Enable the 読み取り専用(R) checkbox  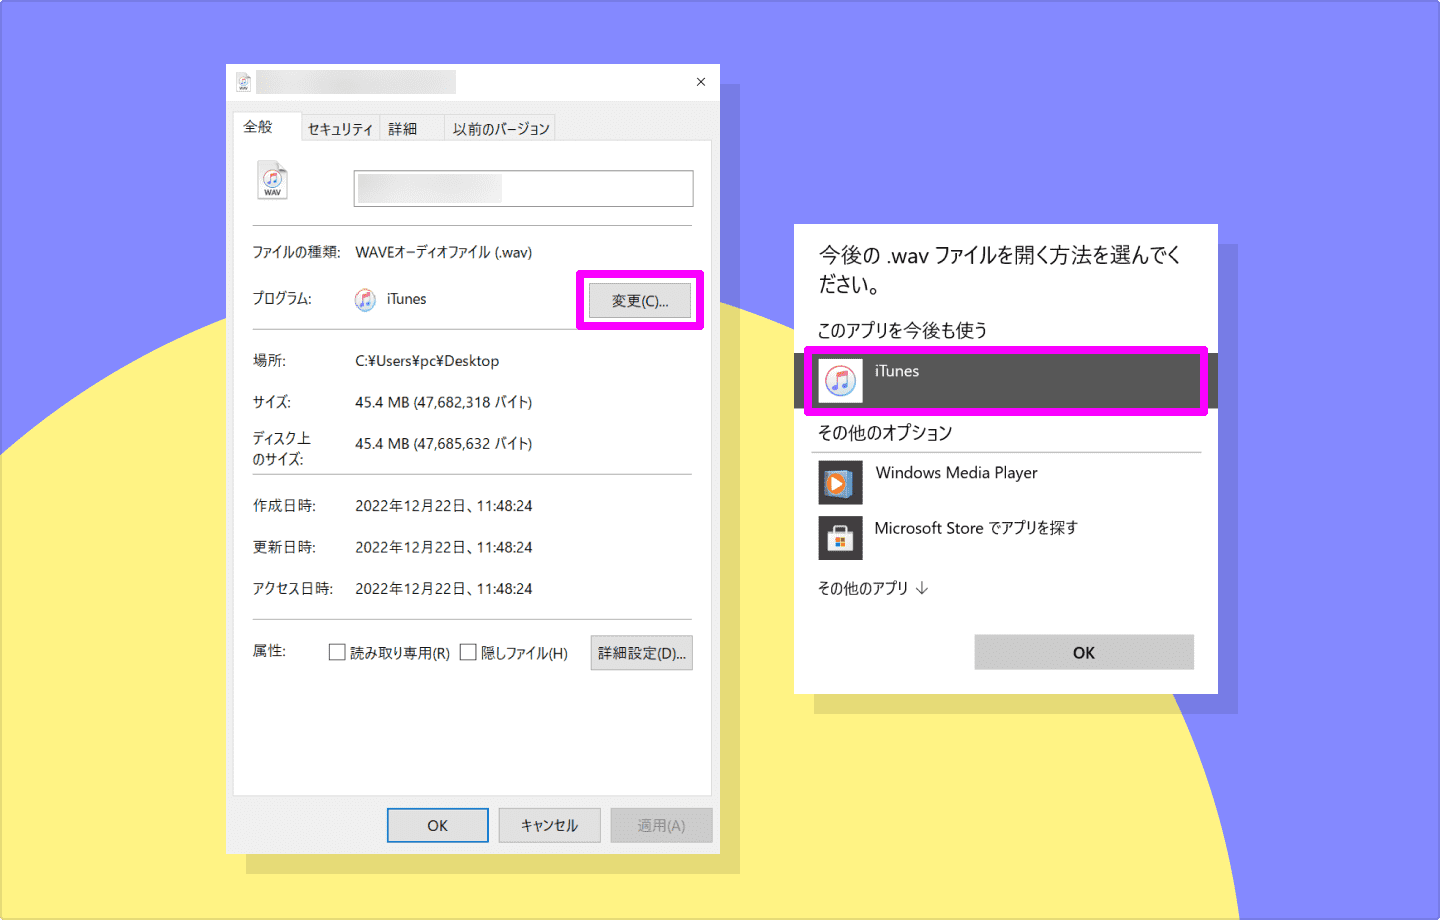pyautogui.click(x=337, y=652)
